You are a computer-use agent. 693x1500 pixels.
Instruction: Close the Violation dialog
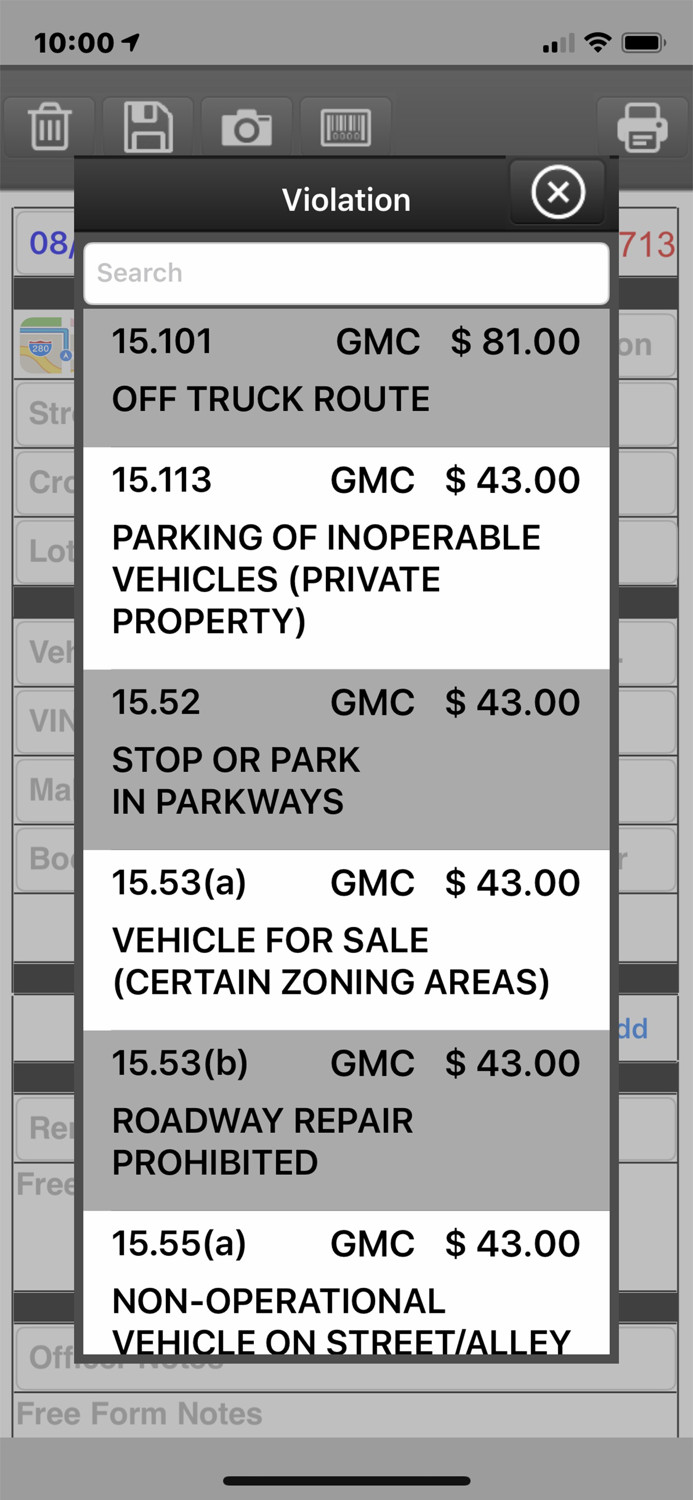[x=557, y=192]
